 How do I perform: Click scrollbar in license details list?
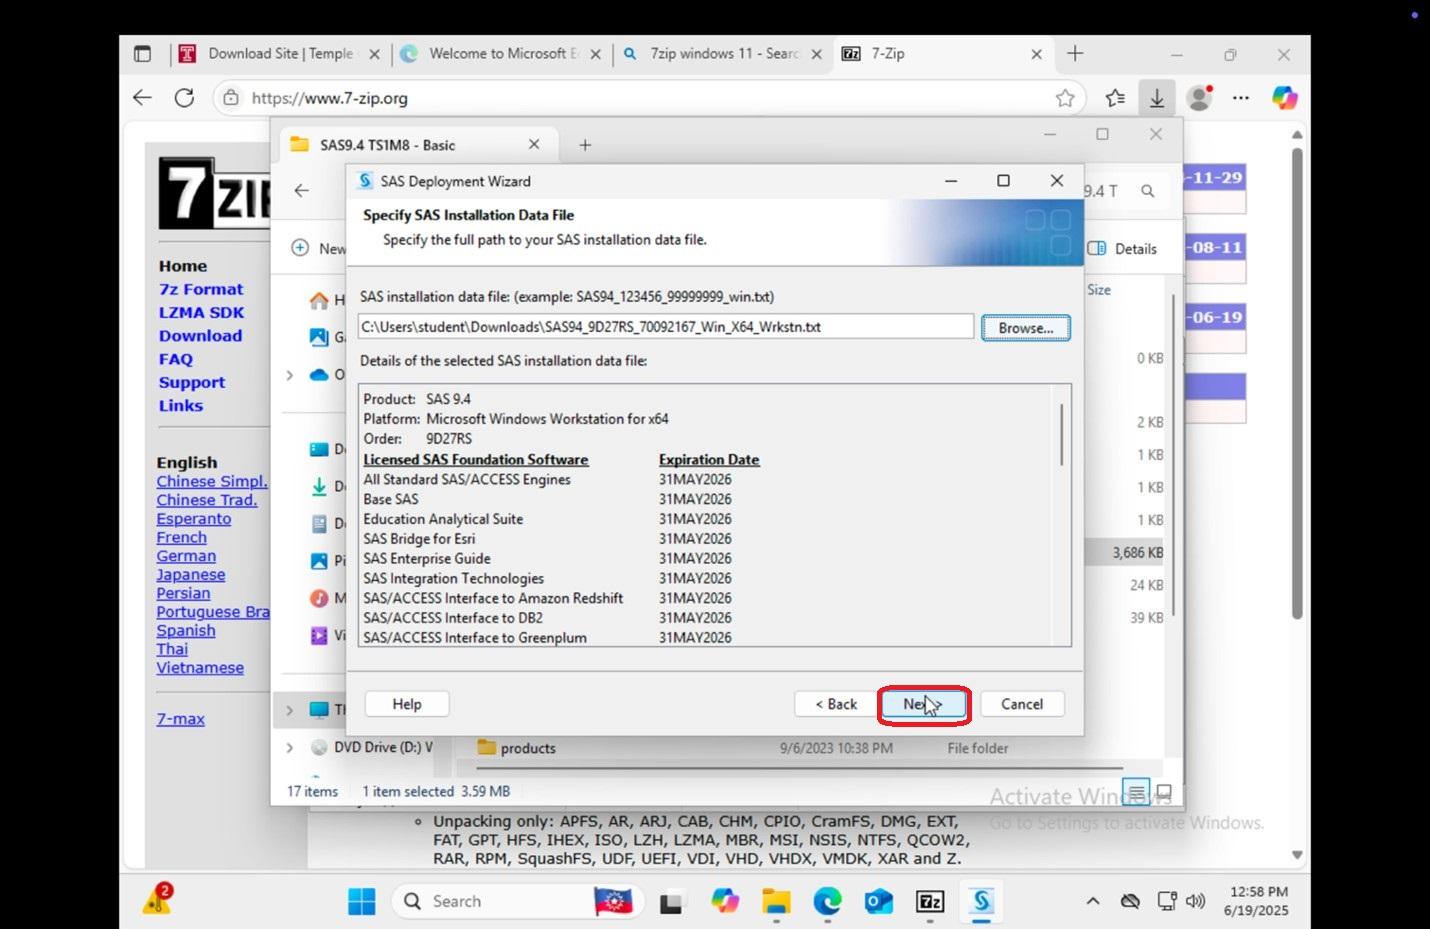point(1061,435)
